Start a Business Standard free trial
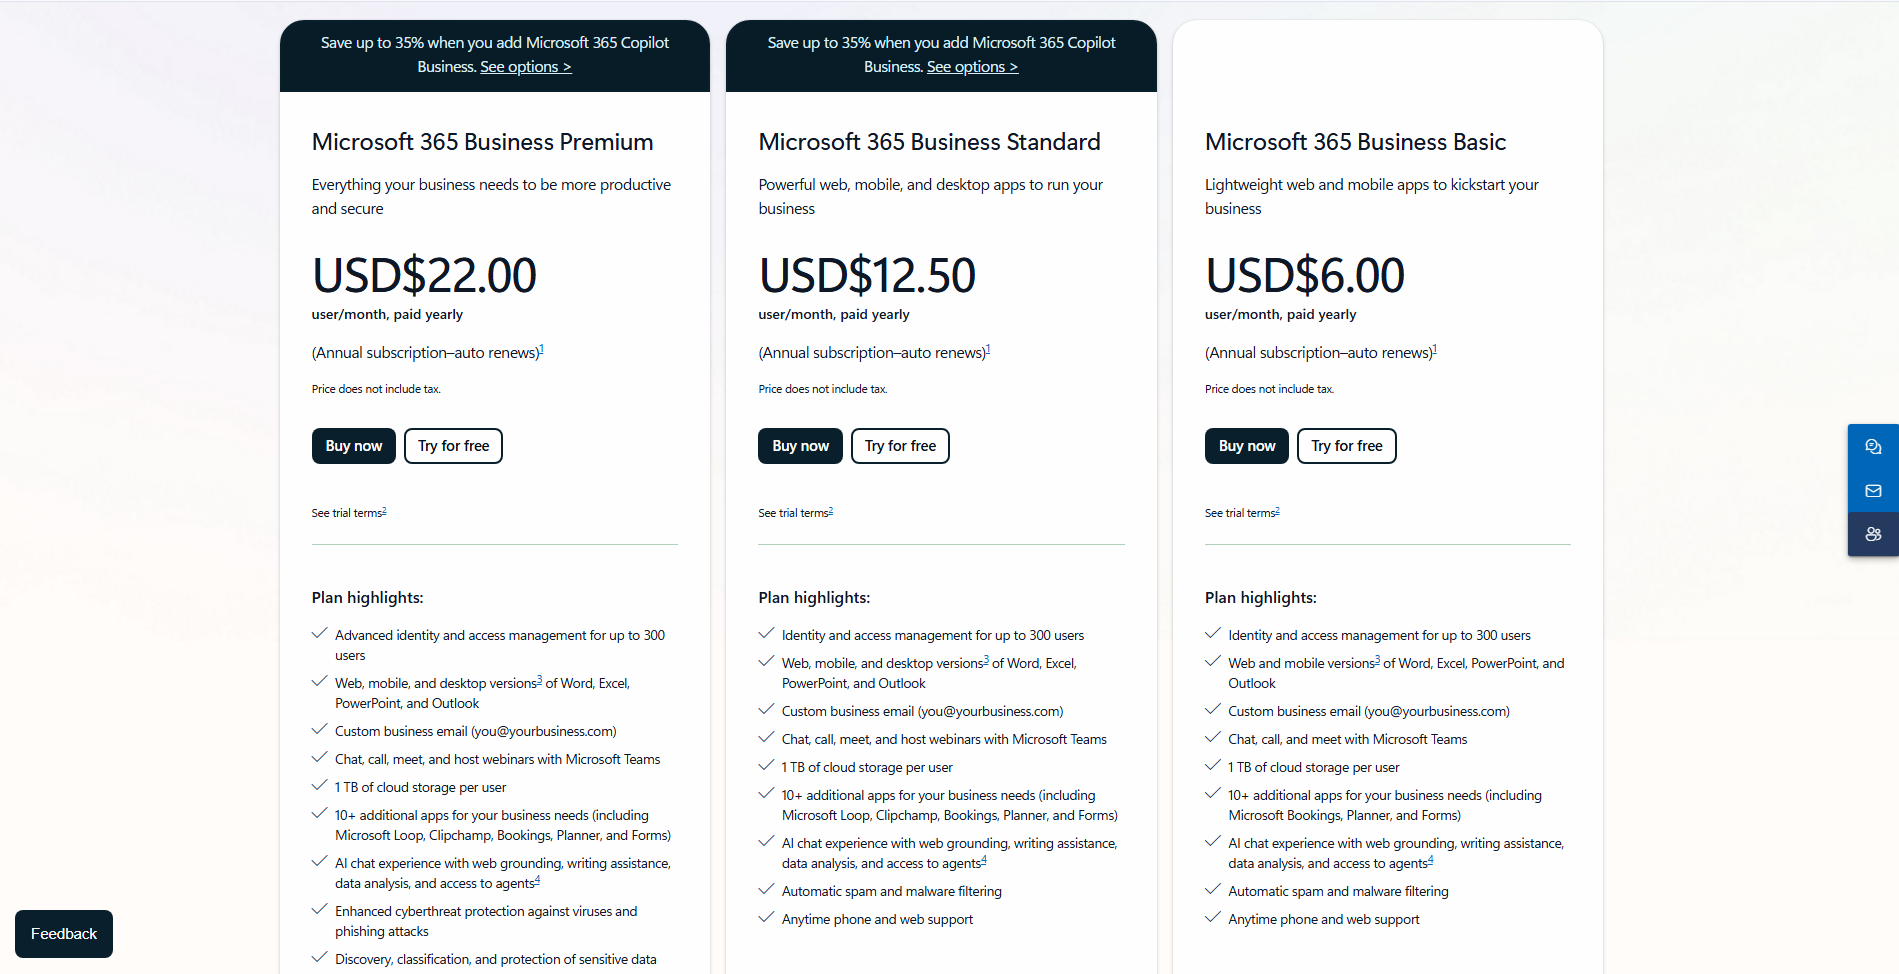 (x=899, y=445)
